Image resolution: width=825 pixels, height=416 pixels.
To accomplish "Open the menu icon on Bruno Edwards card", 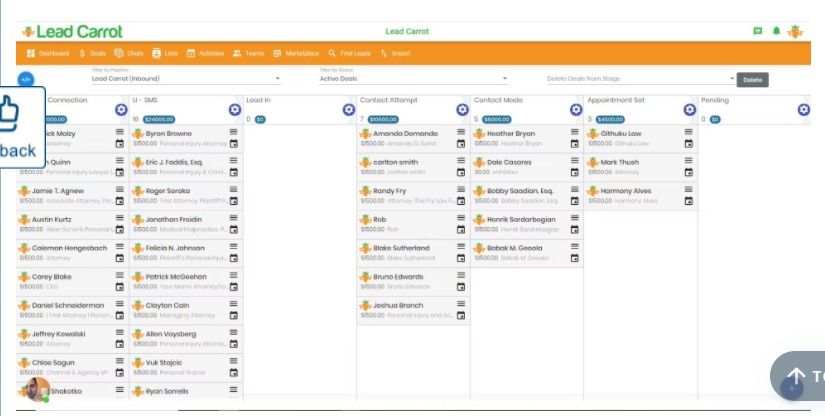I will coord(461,275).
